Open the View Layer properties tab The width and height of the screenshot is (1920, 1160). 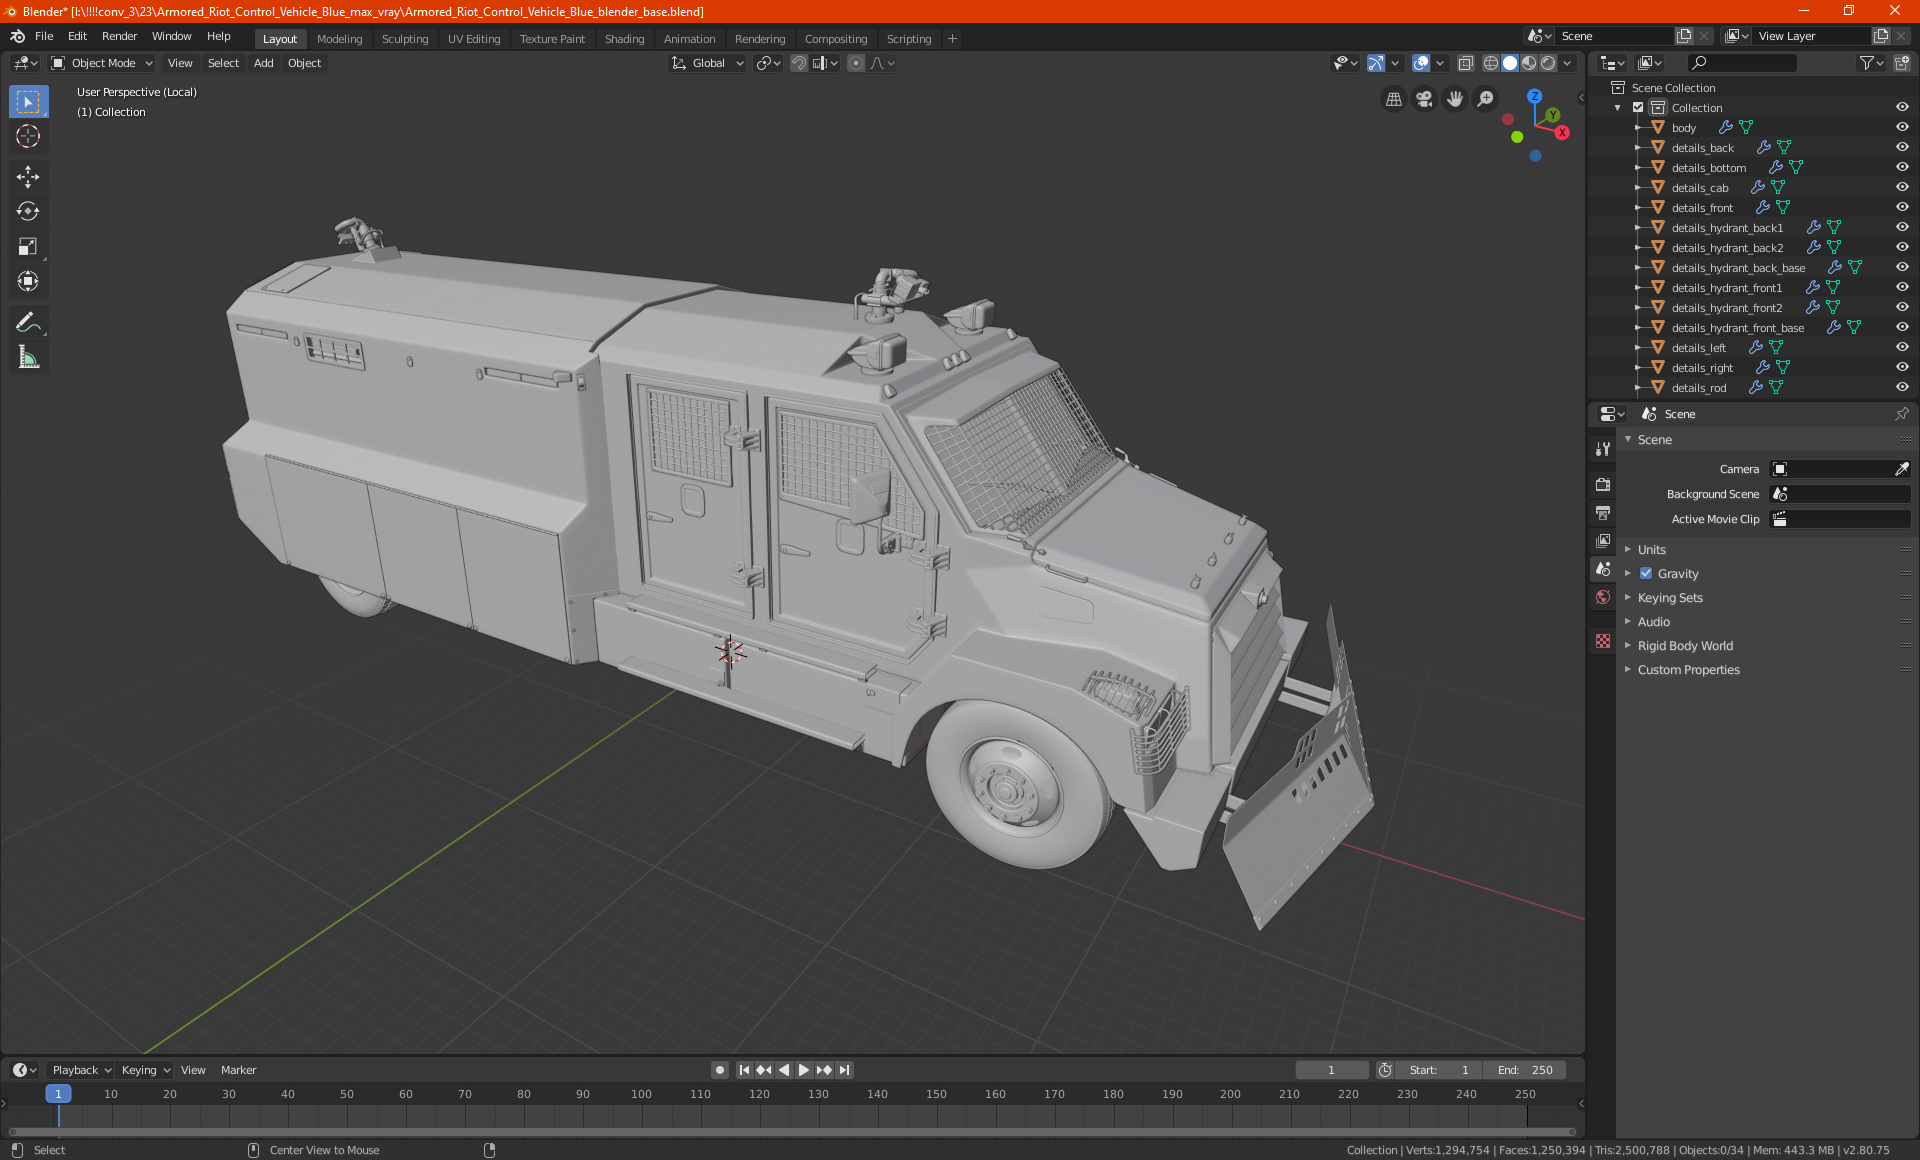1603,541
